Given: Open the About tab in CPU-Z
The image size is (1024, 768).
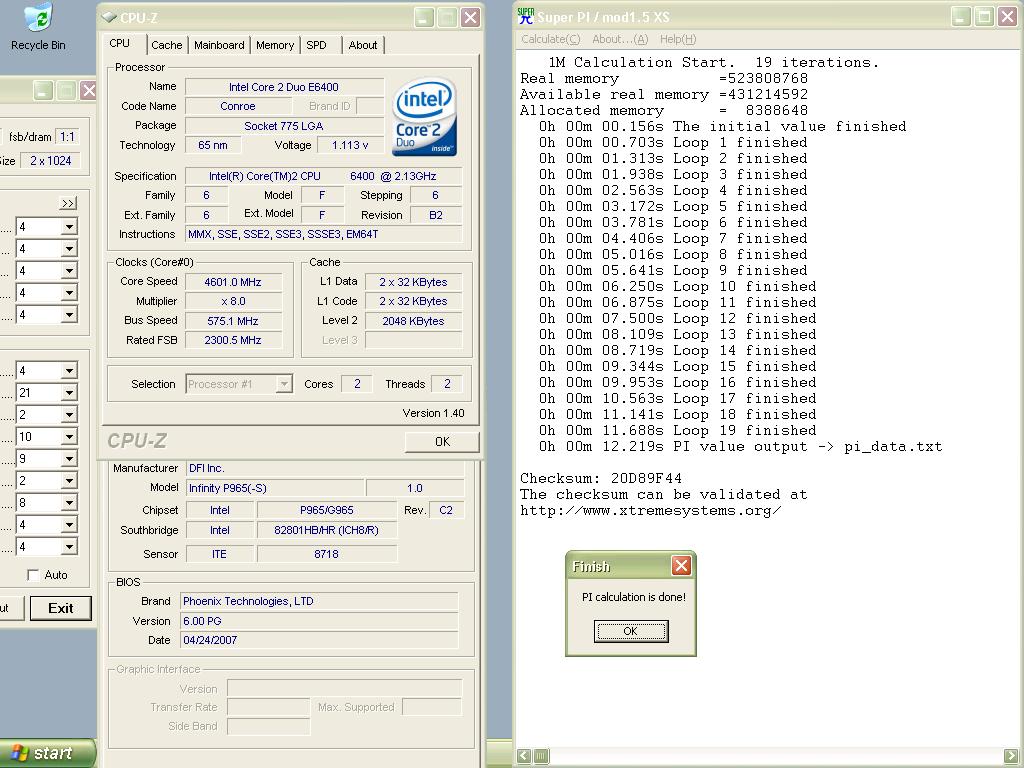Looking at the screenshot, I should (x=362, y=45).
